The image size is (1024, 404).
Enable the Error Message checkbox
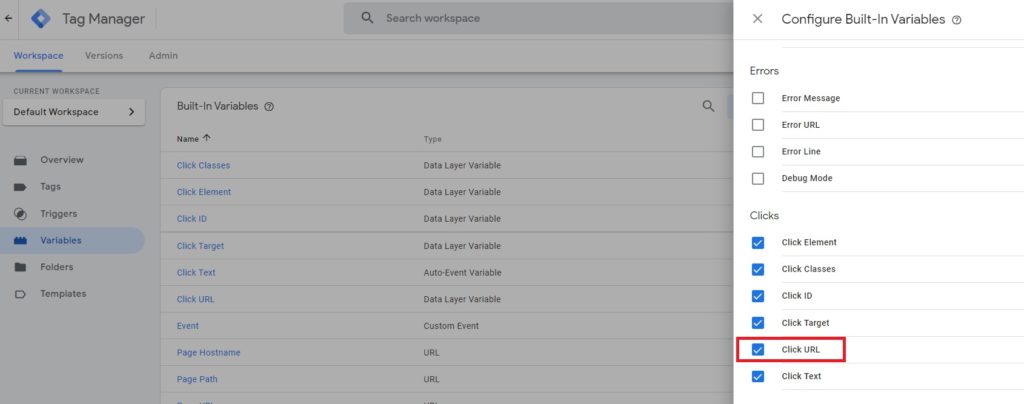pyautogui.click(x=758, y=98)
